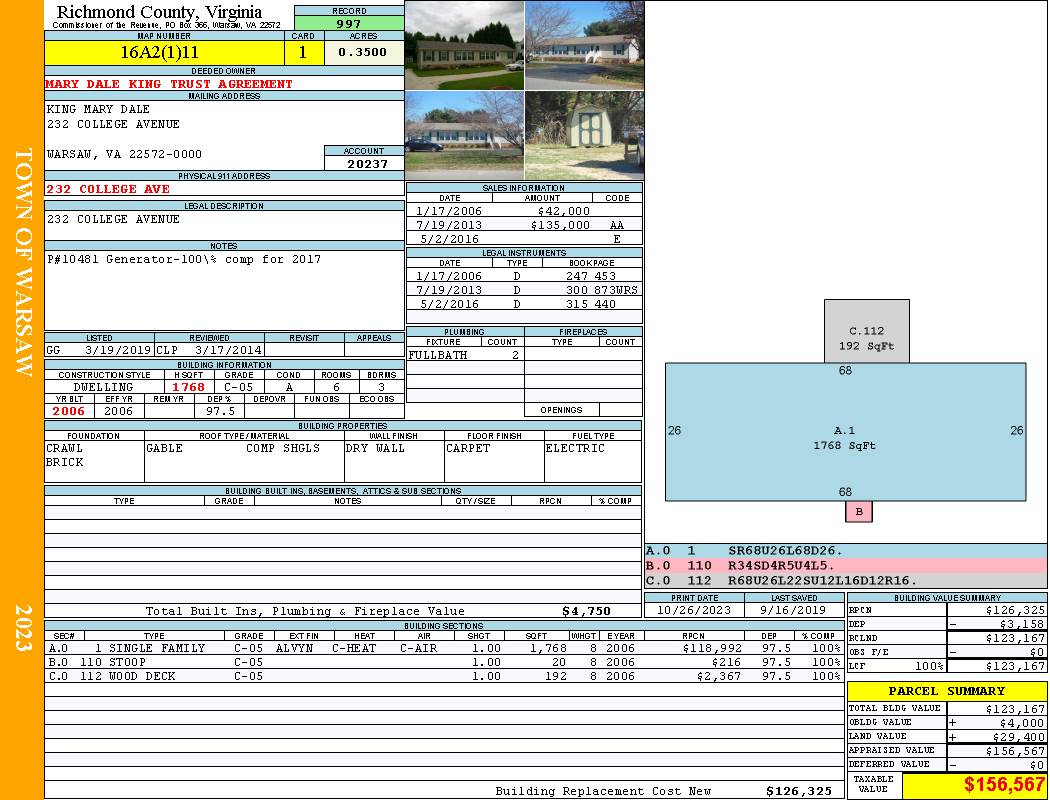Select the acres value 0.3500

click(362, 52)
